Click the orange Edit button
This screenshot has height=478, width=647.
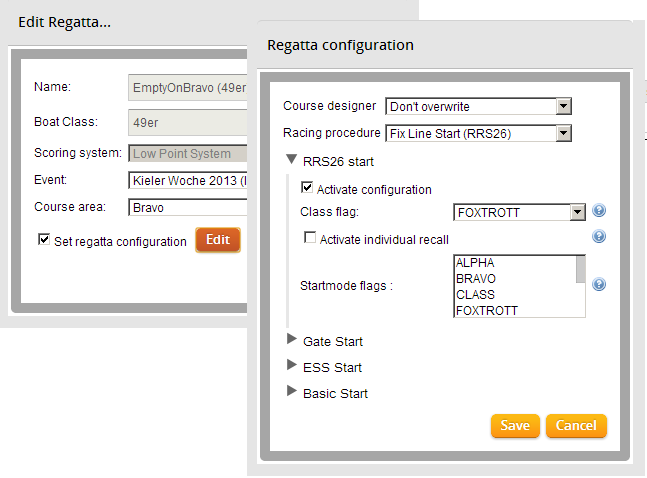217,241
